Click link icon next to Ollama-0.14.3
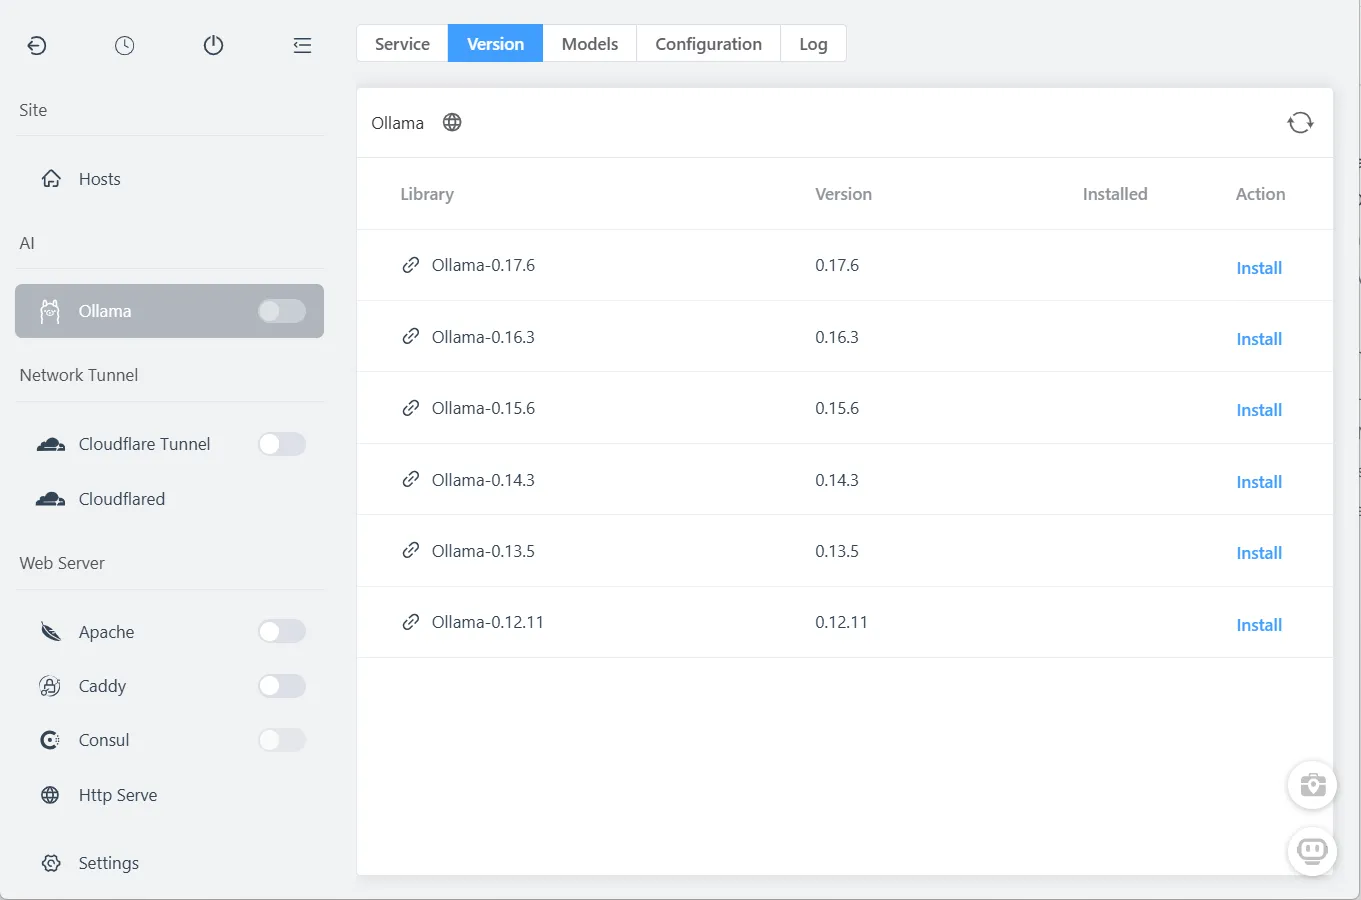Viewport: 1361px width, 900px height. [x=411, y=480]
